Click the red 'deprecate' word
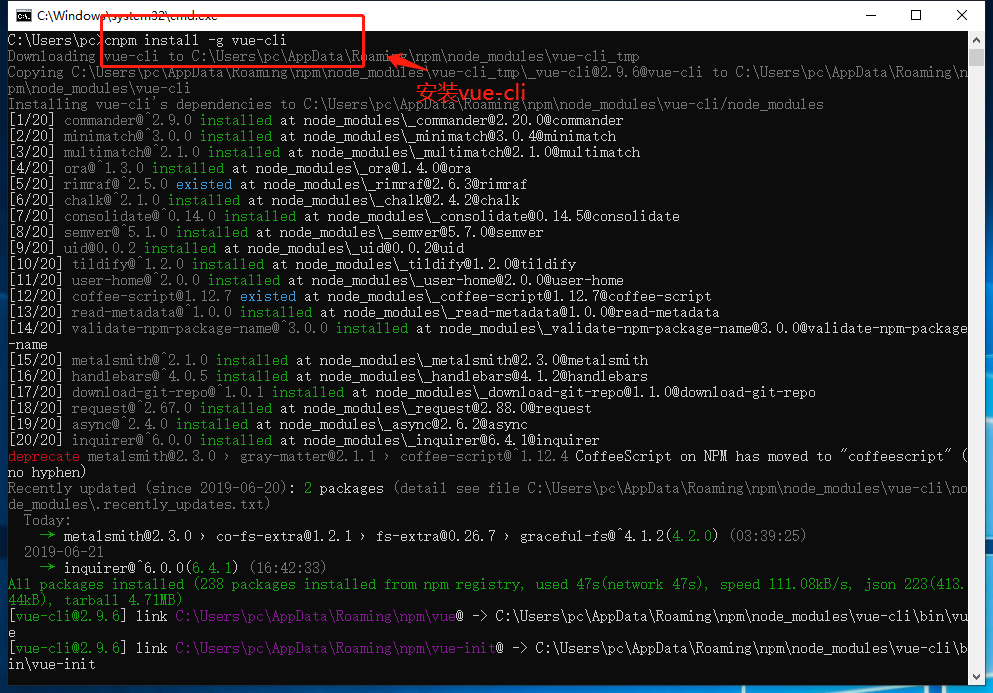The height and width of the screenshot is (693, 993). (x=44, y=457)
